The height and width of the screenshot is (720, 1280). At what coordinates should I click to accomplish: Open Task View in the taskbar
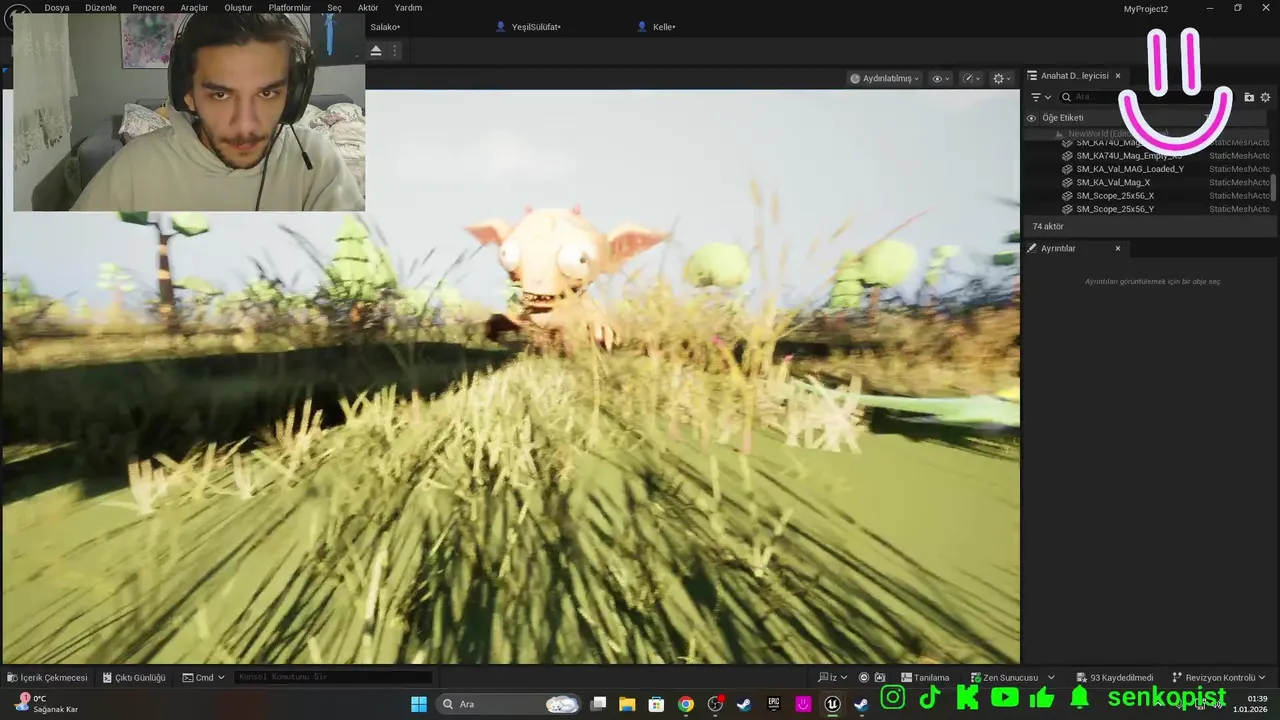point(598,704)
